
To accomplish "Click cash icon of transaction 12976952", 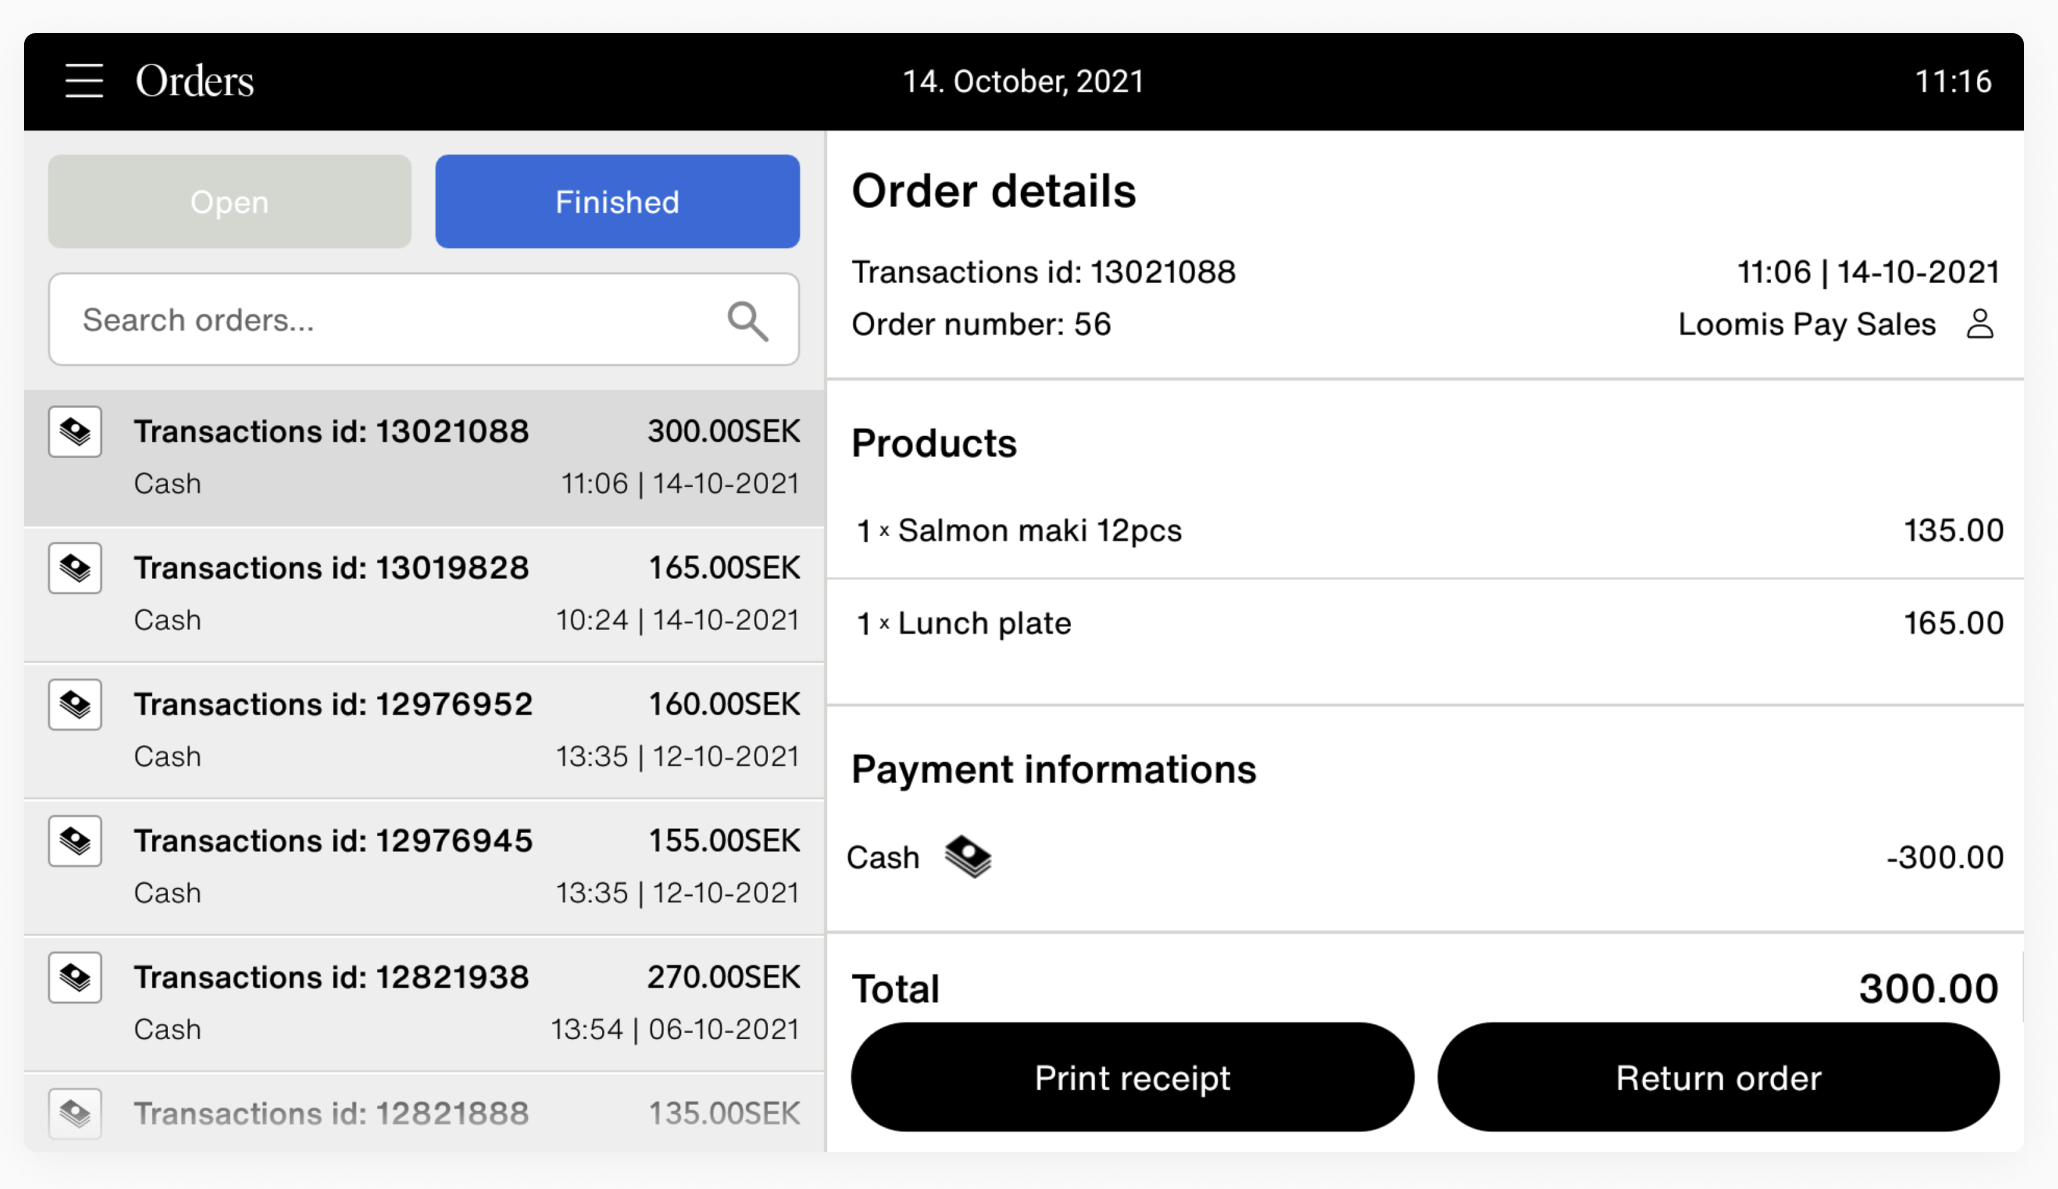I will (x=75, y=705).
